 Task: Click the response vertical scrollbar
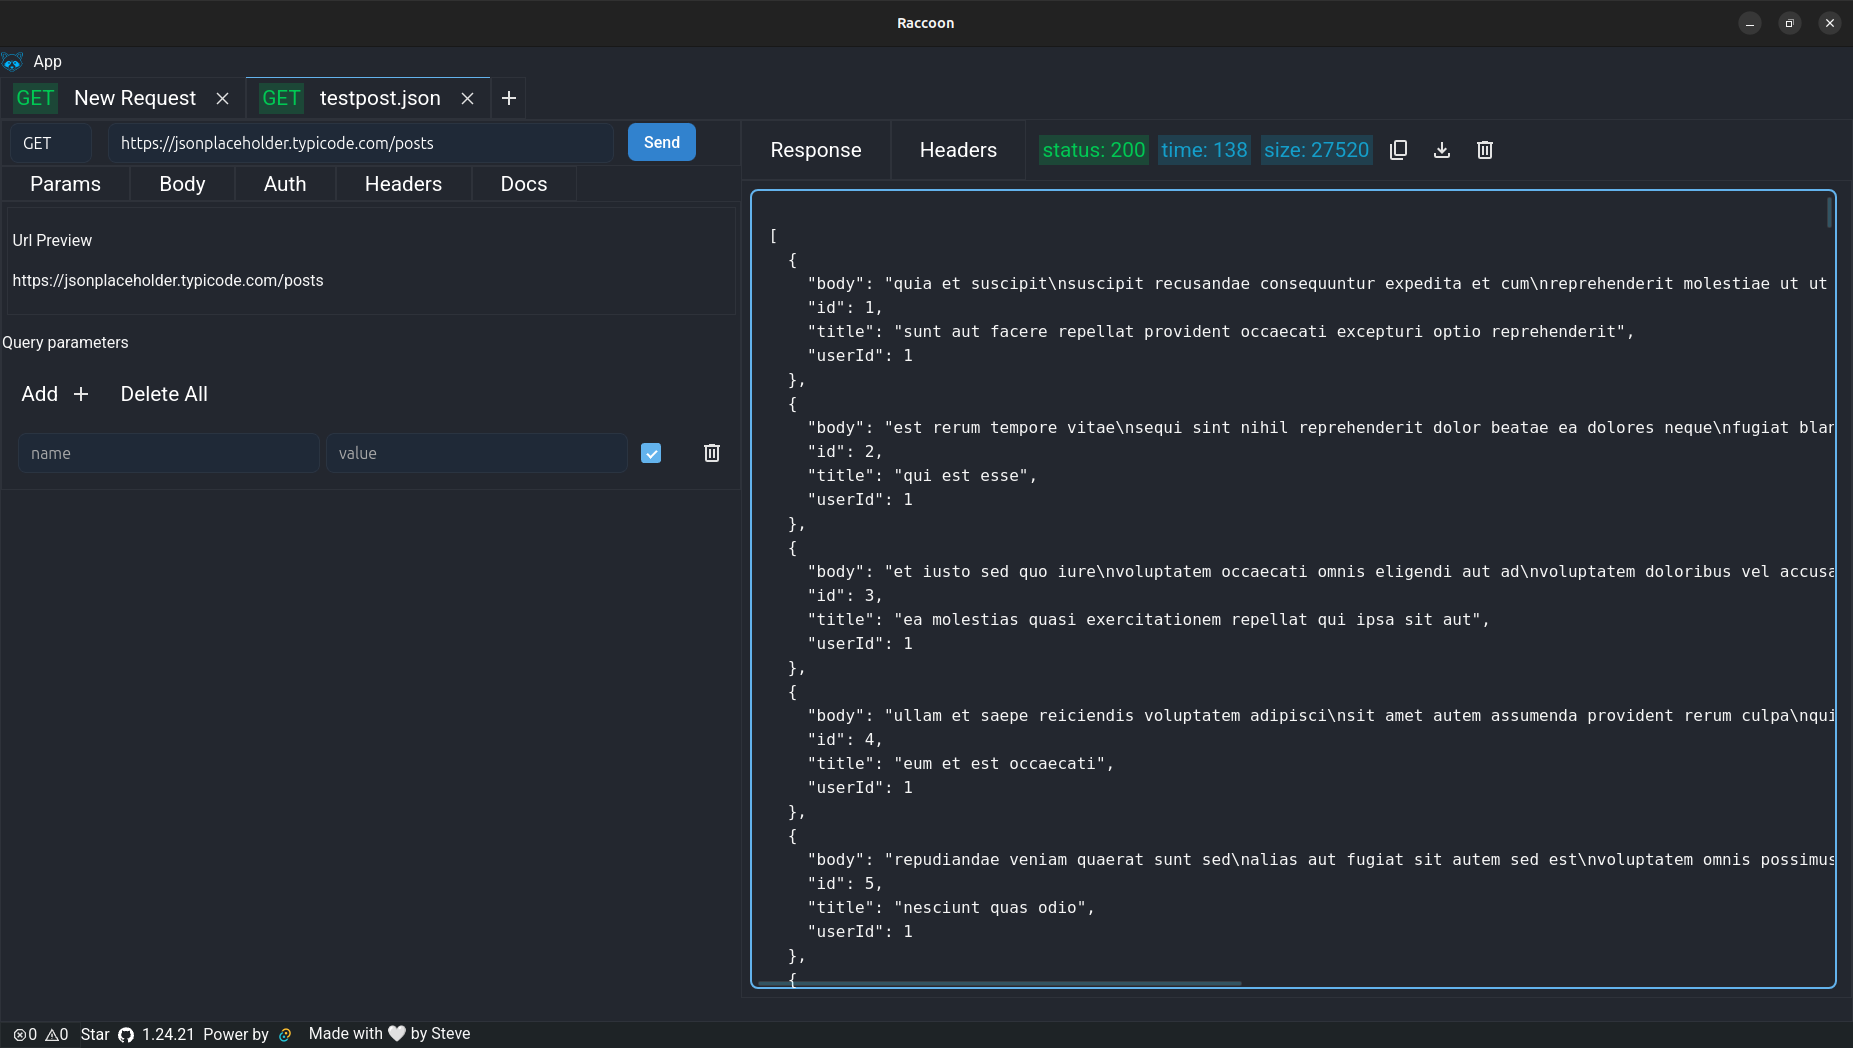(1829, 213)
